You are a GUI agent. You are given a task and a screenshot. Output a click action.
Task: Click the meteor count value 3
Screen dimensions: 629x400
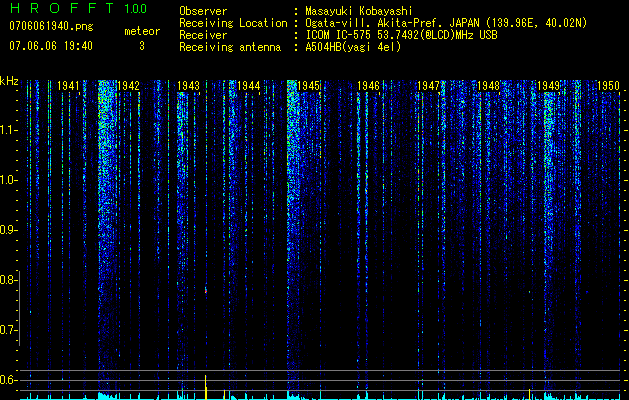(x=142, y=46)
